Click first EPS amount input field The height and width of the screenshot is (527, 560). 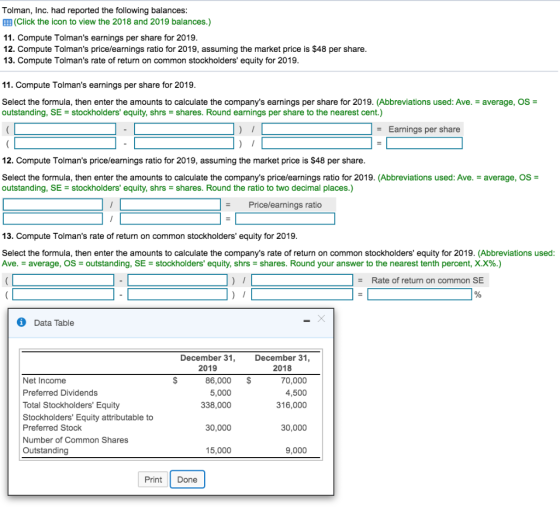coord(65,143)
